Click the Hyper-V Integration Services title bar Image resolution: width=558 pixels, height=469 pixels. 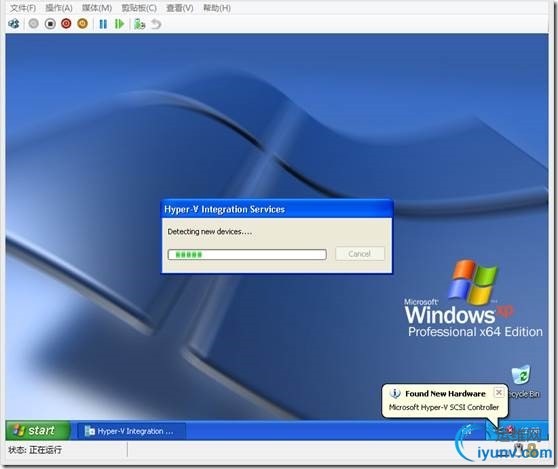[x=277, y=209]
